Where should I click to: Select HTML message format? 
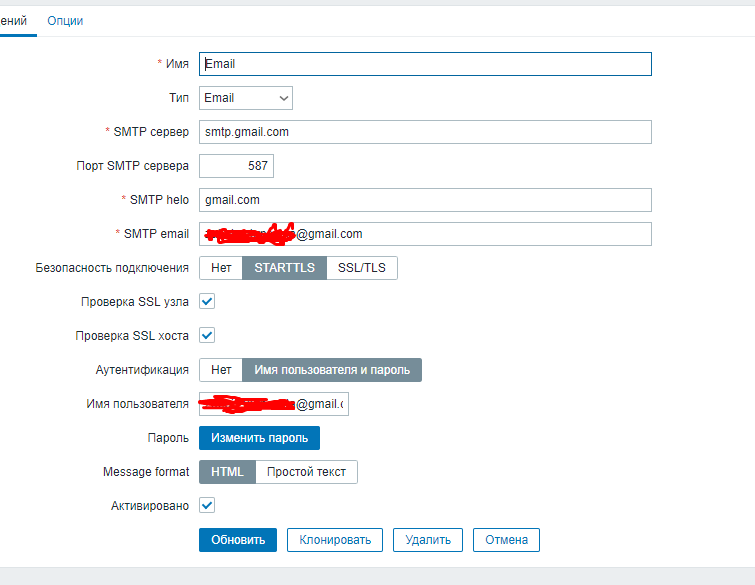pos(227,472)
